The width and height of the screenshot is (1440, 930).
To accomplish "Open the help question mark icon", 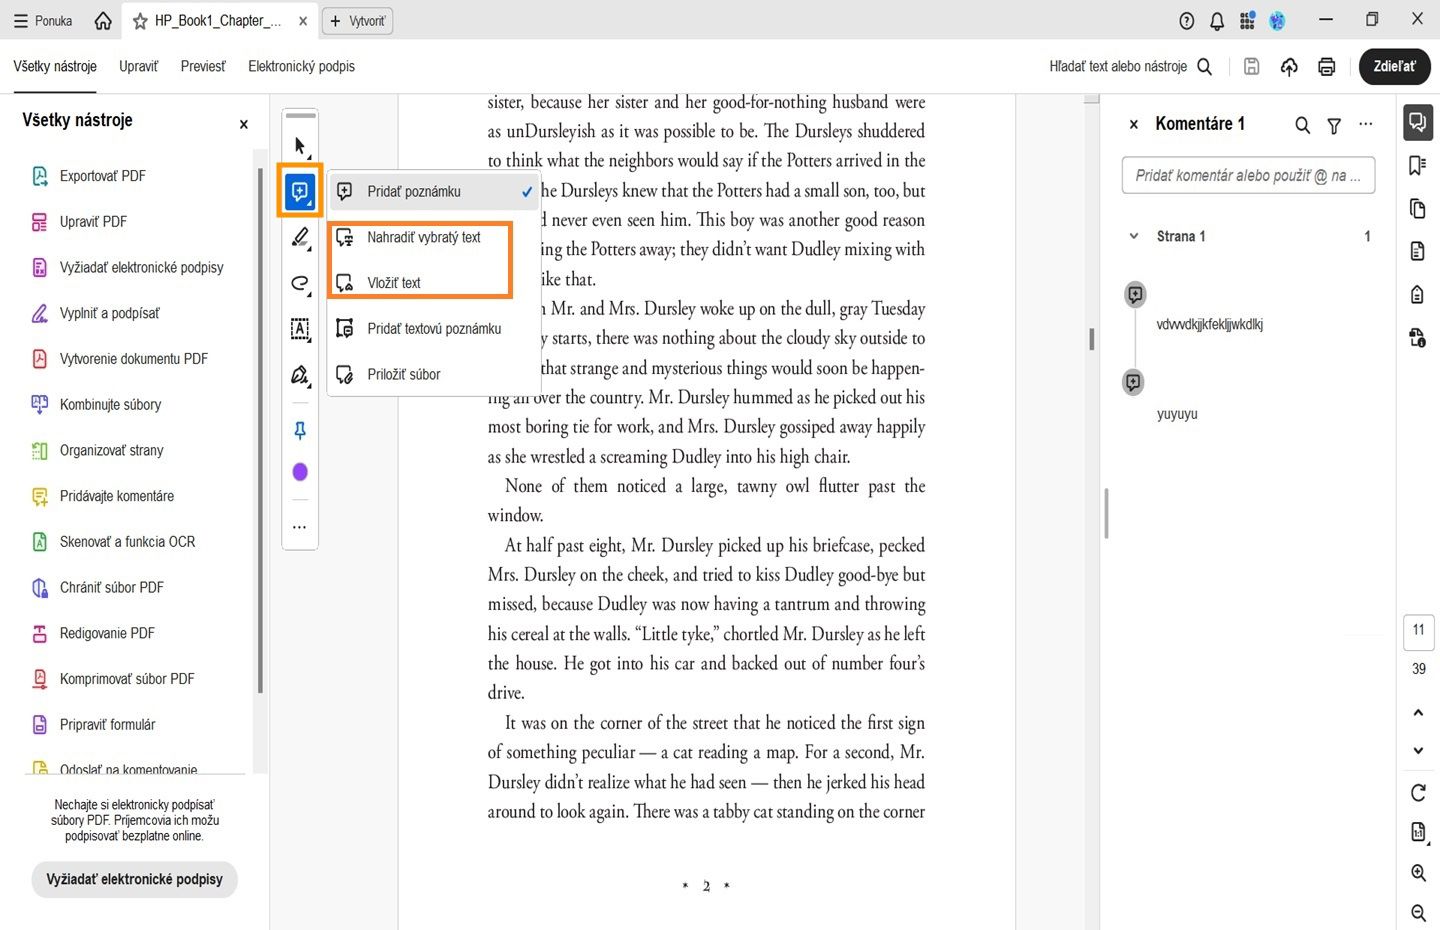I will pos(1187,20).
